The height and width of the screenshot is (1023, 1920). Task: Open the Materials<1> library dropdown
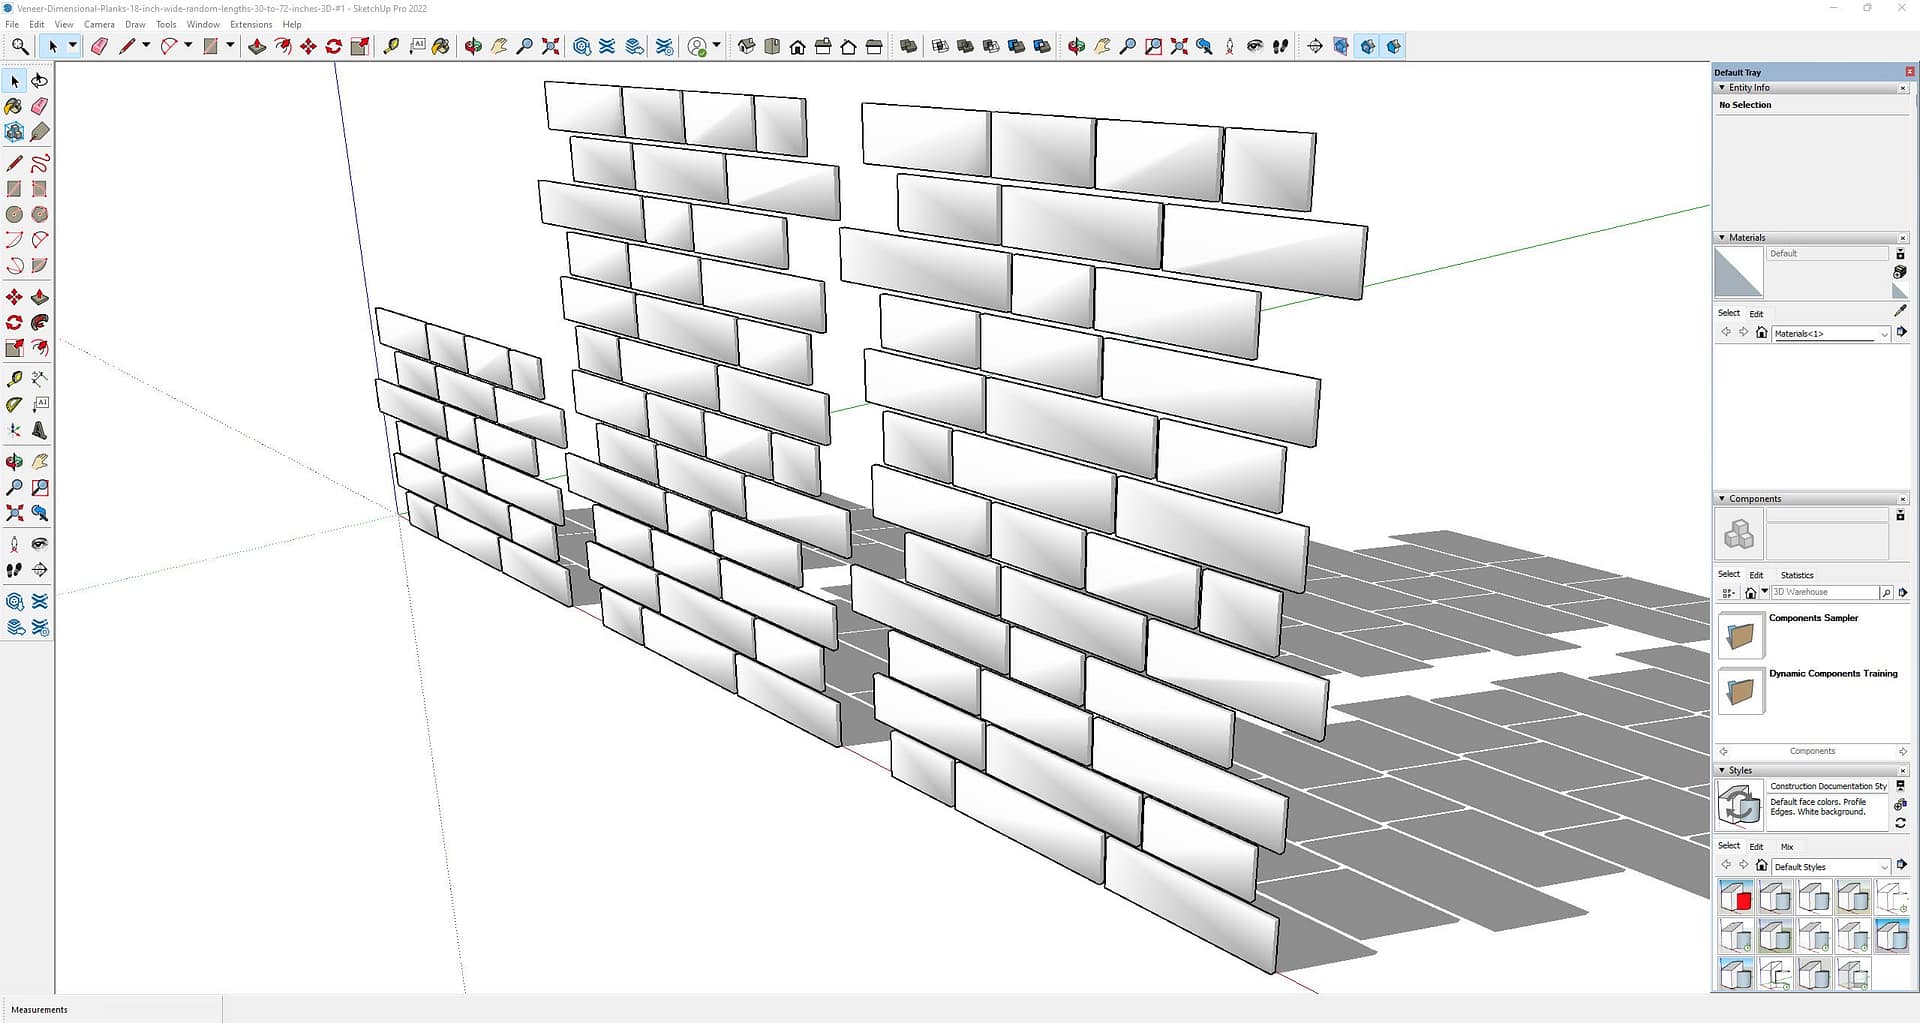[x=1884, y=334]
